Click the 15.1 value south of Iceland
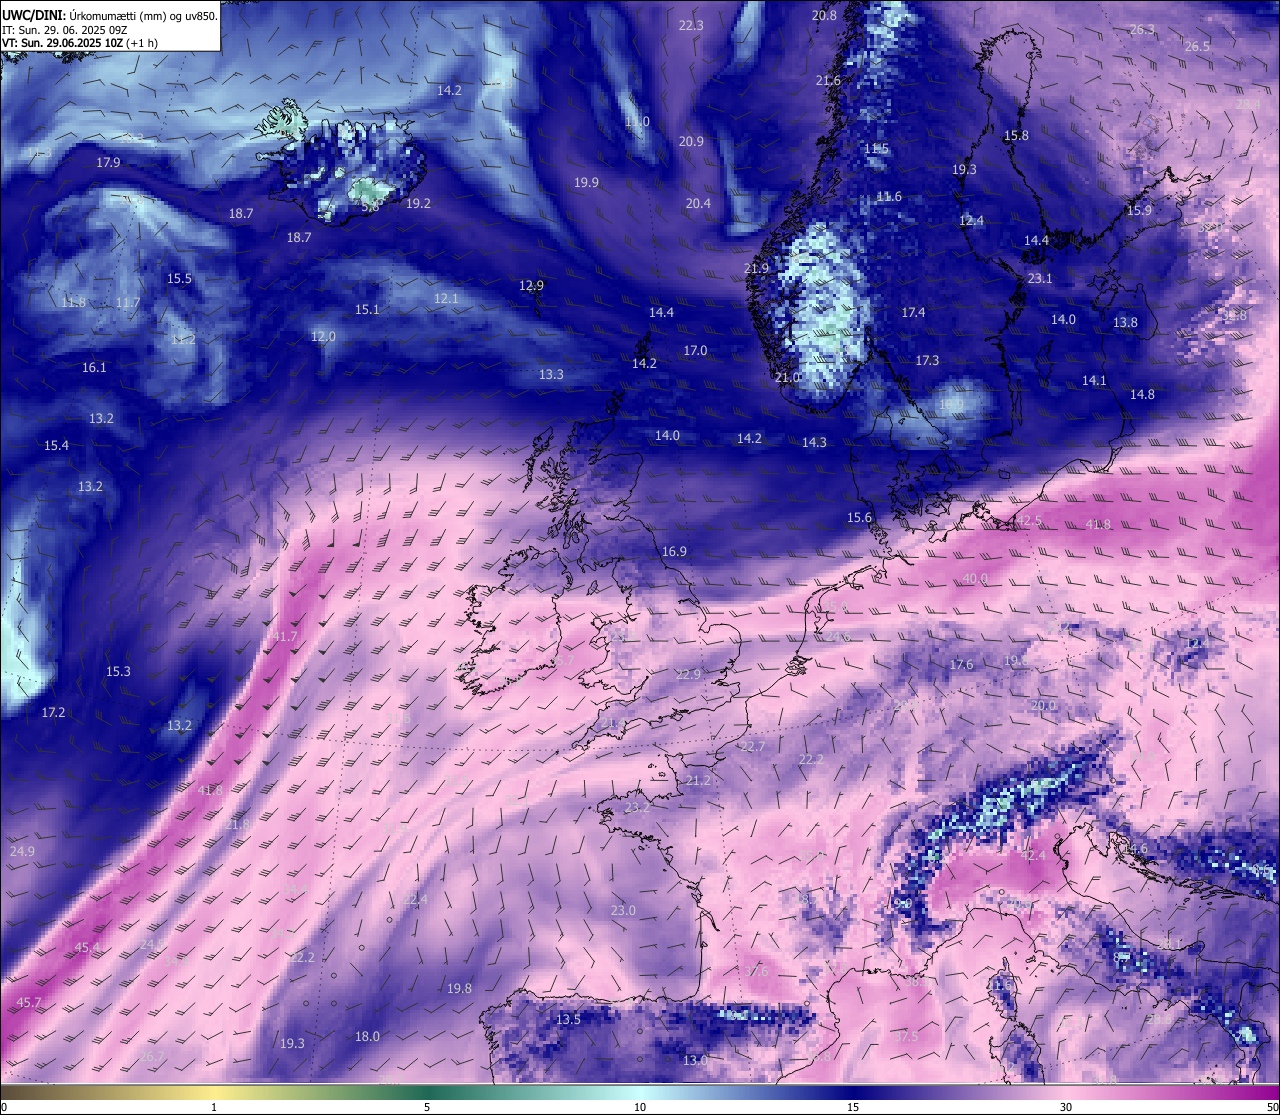This screenshot has height=1115, width=1280. point(367,309)
